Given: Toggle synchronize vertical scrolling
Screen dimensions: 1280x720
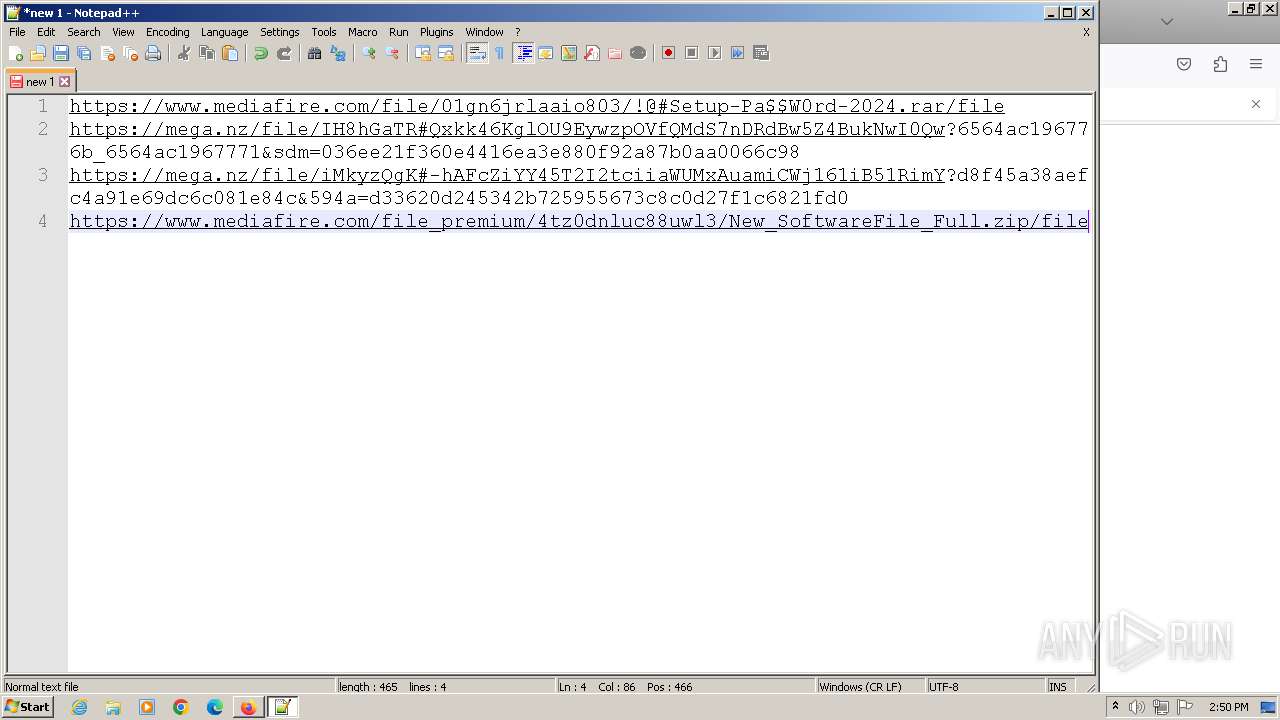Looking at the screenshot, I should (423, 53).
